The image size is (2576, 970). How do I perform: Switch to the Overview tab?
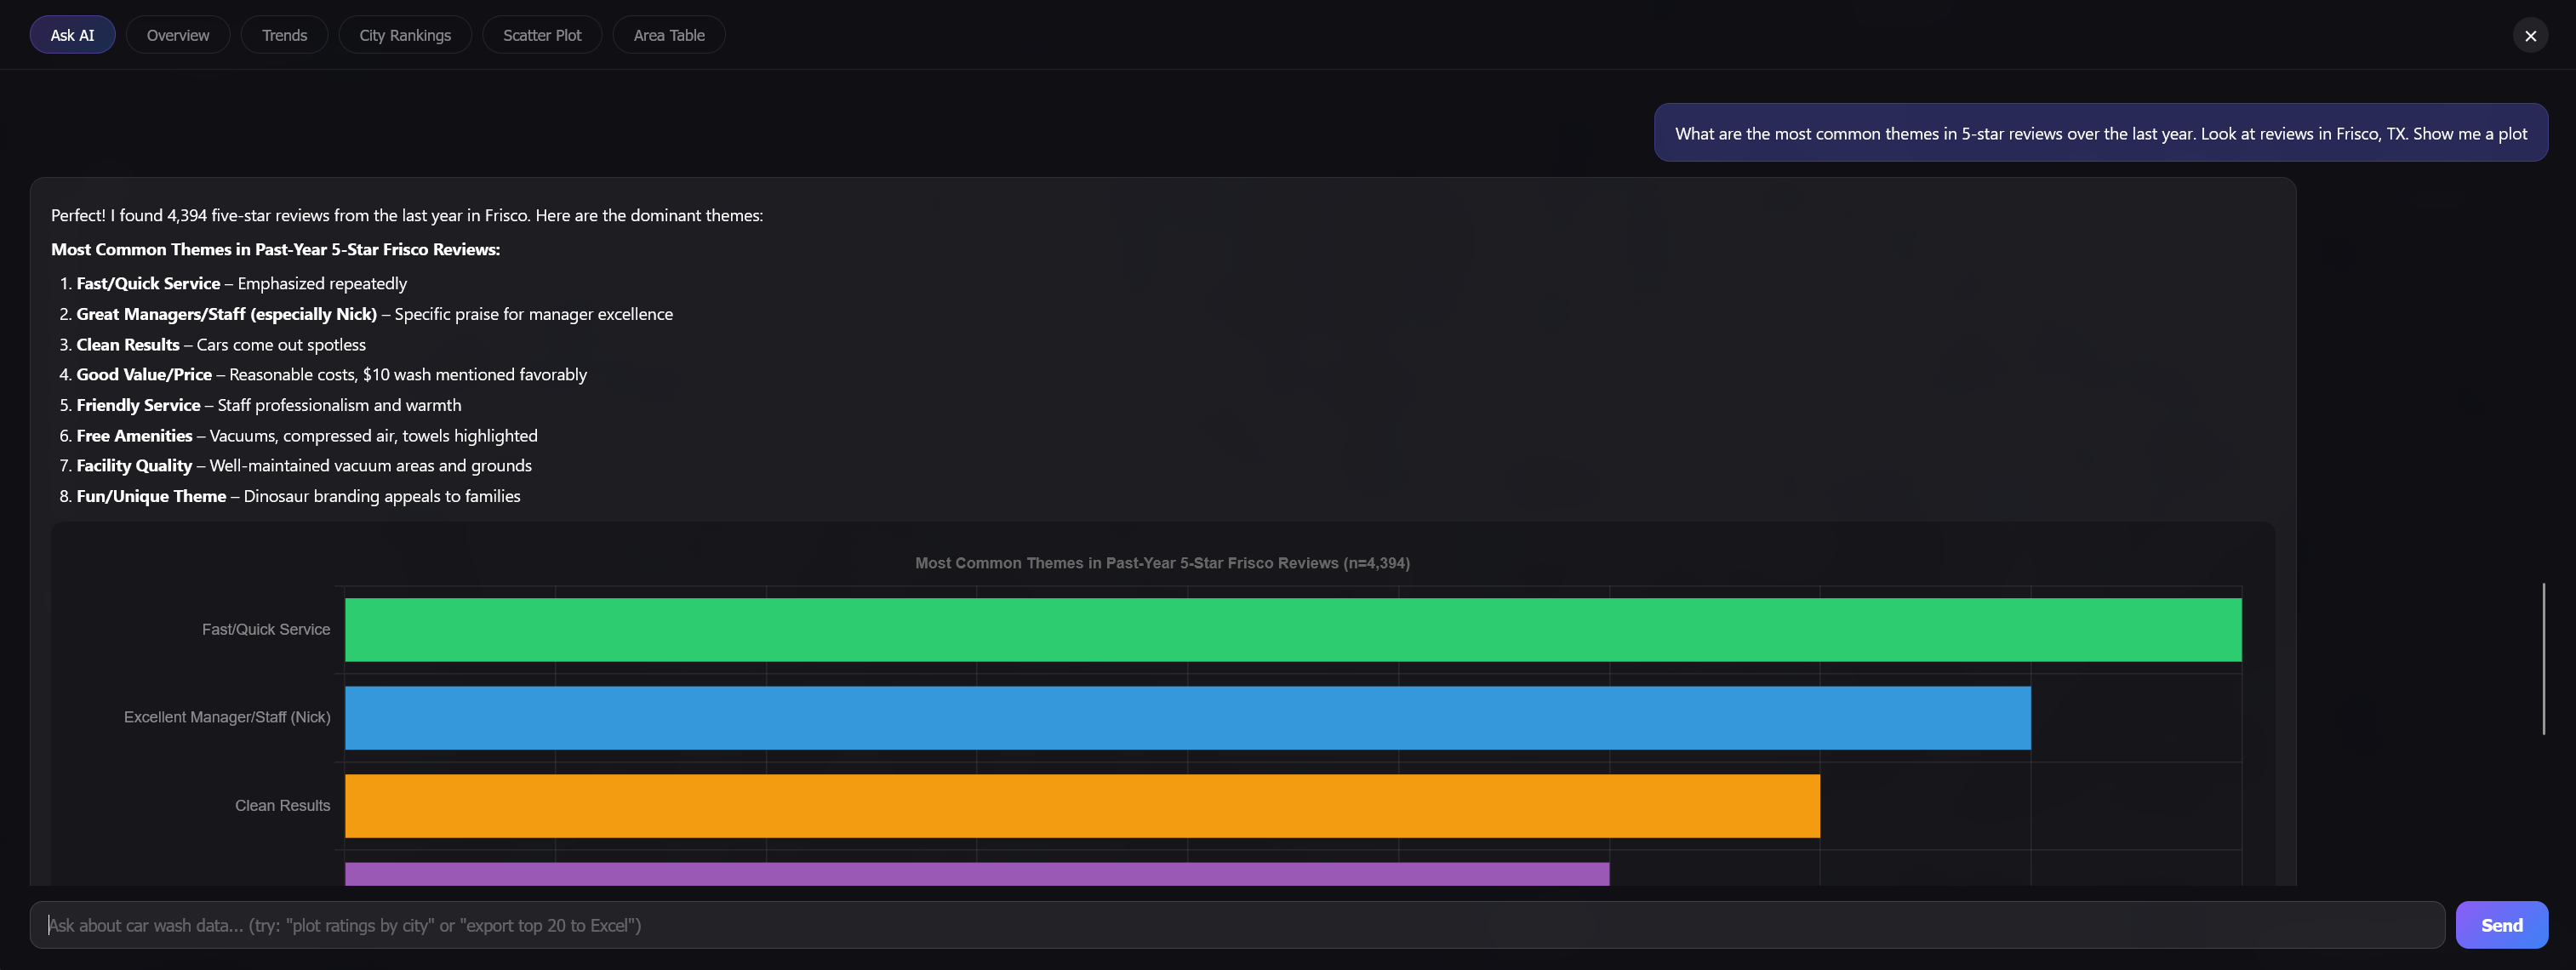[178, 35]
